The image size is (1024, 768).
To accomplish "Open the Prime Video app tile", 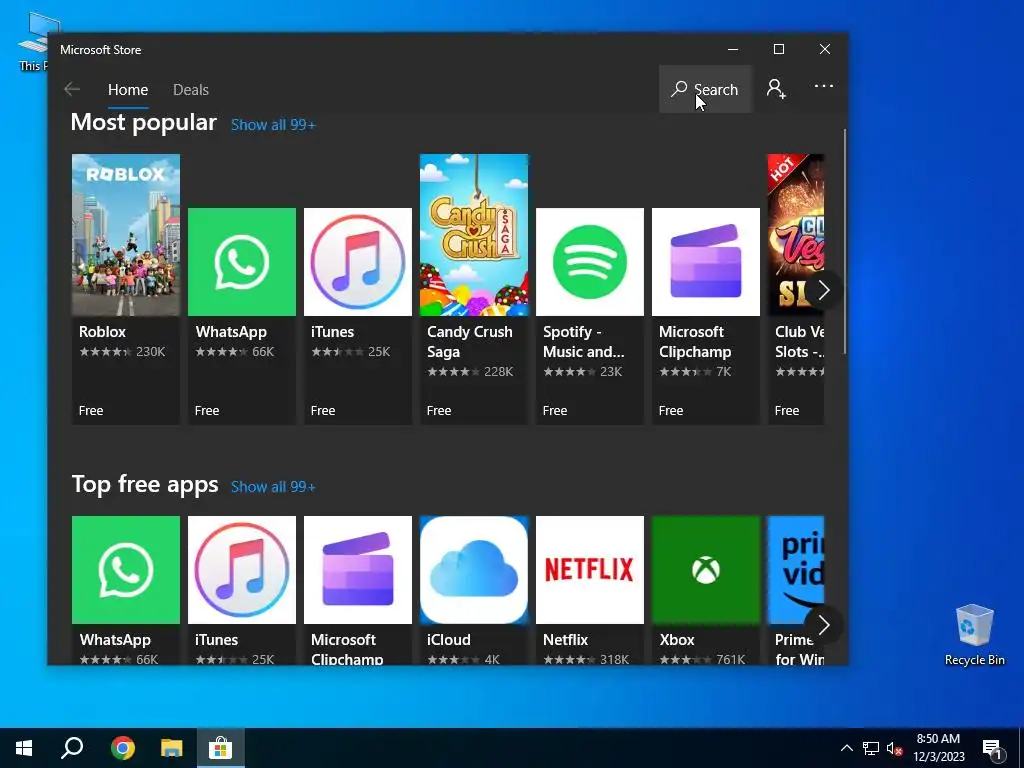I will (795, 590).
